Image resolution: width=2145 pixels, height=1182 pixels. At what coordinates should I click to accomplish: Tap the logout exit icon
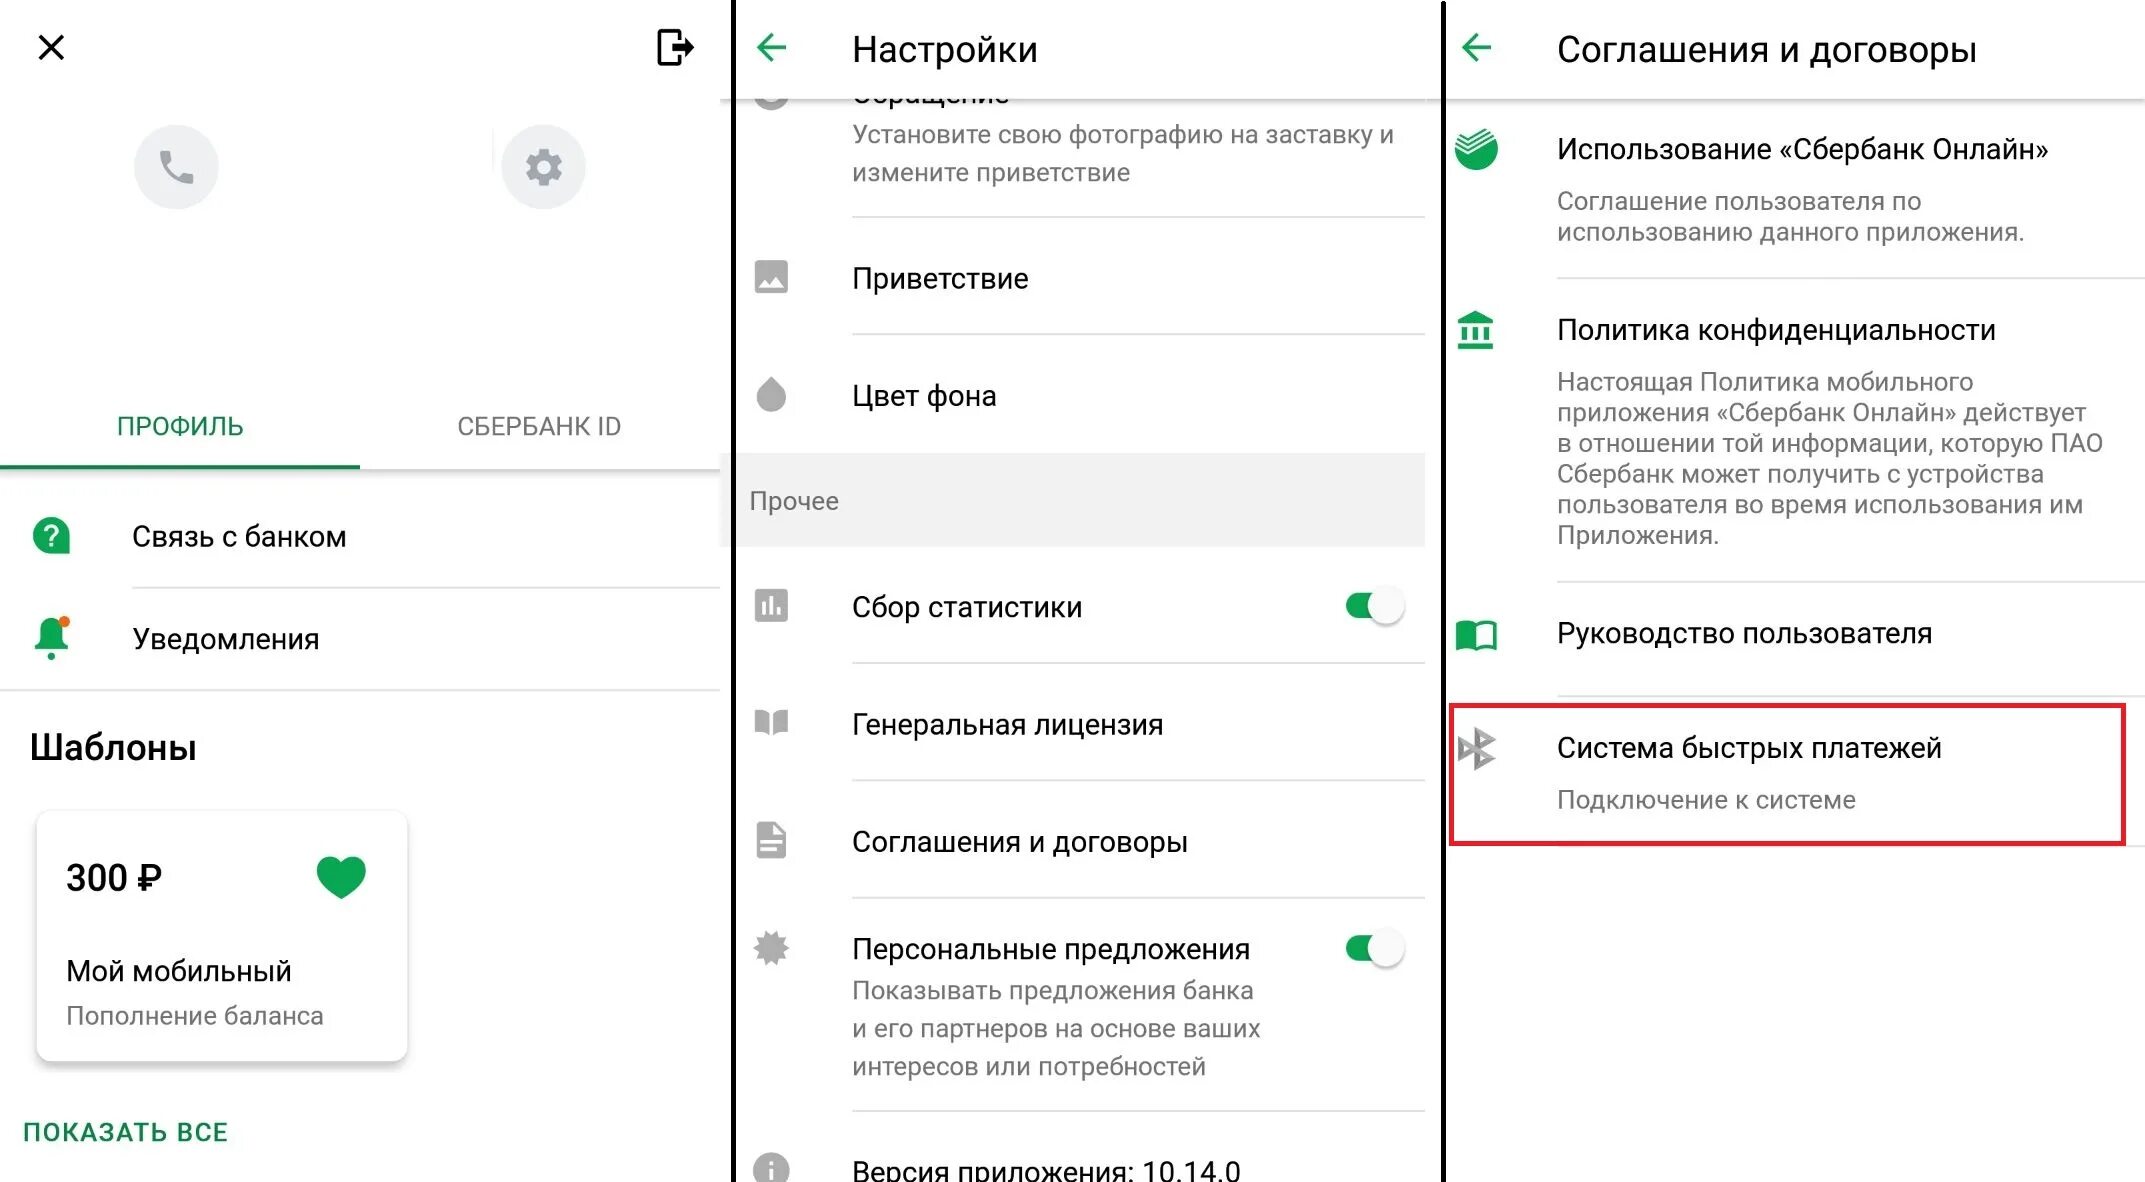675,47
